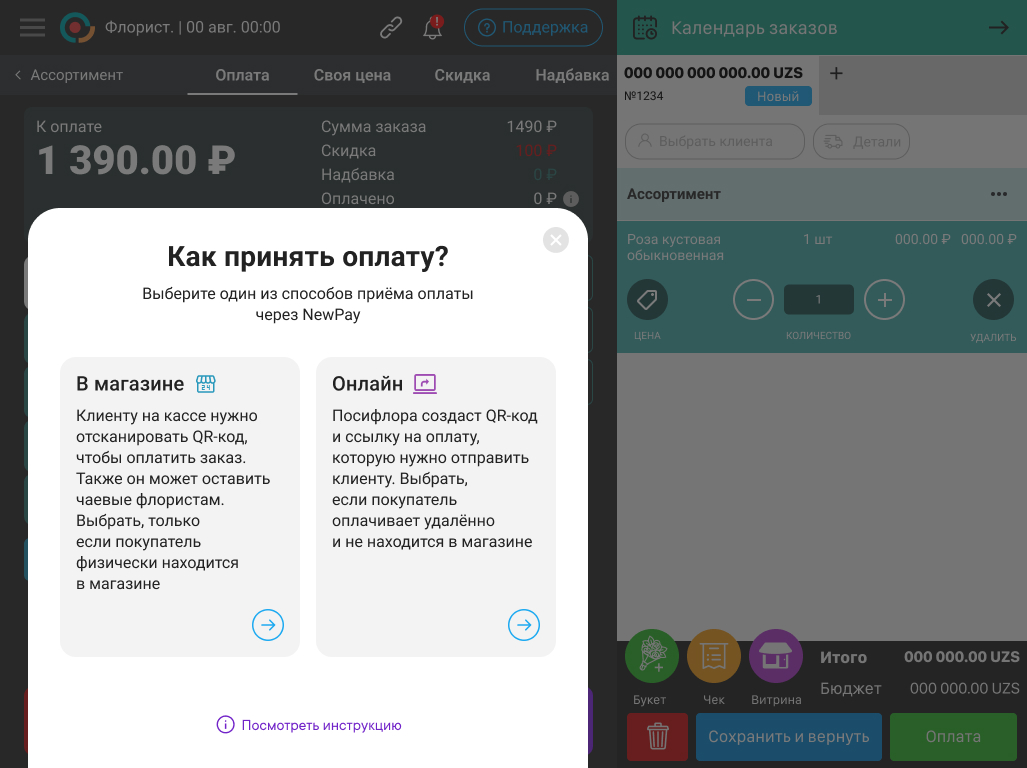Switch to Скидка tab
The height and width of the screenshot is (768, 1027).
click(462, 75)
